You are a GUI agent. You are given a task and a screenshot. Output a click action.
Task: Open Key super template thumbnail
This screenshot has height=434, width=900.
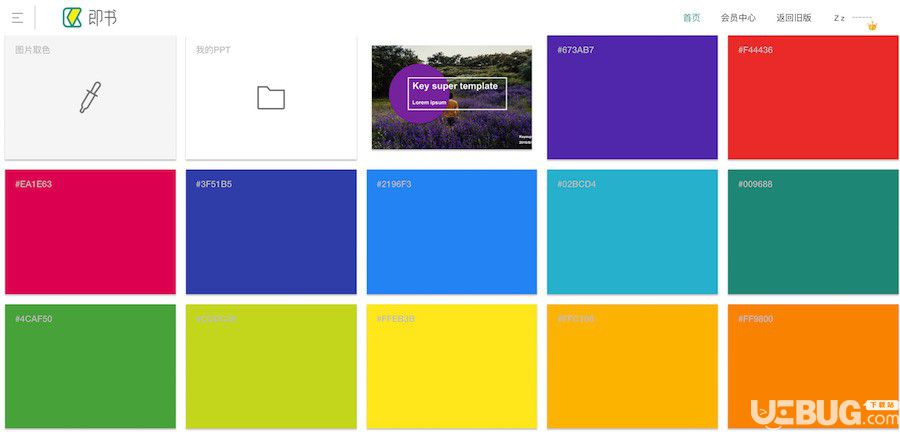[452, 98]
